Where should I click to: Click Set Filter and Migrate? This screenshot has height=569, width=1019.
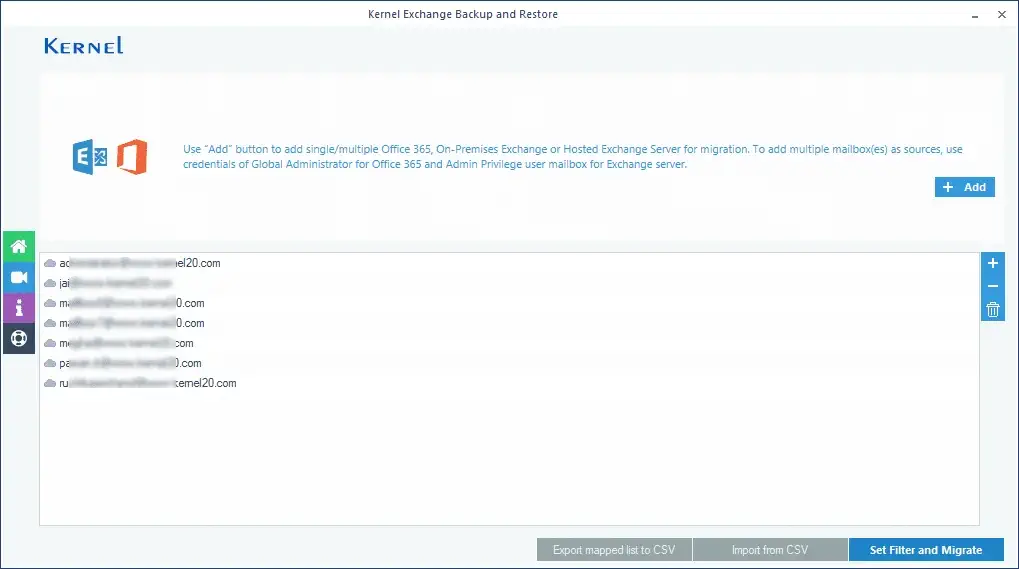tap(925, 550)
